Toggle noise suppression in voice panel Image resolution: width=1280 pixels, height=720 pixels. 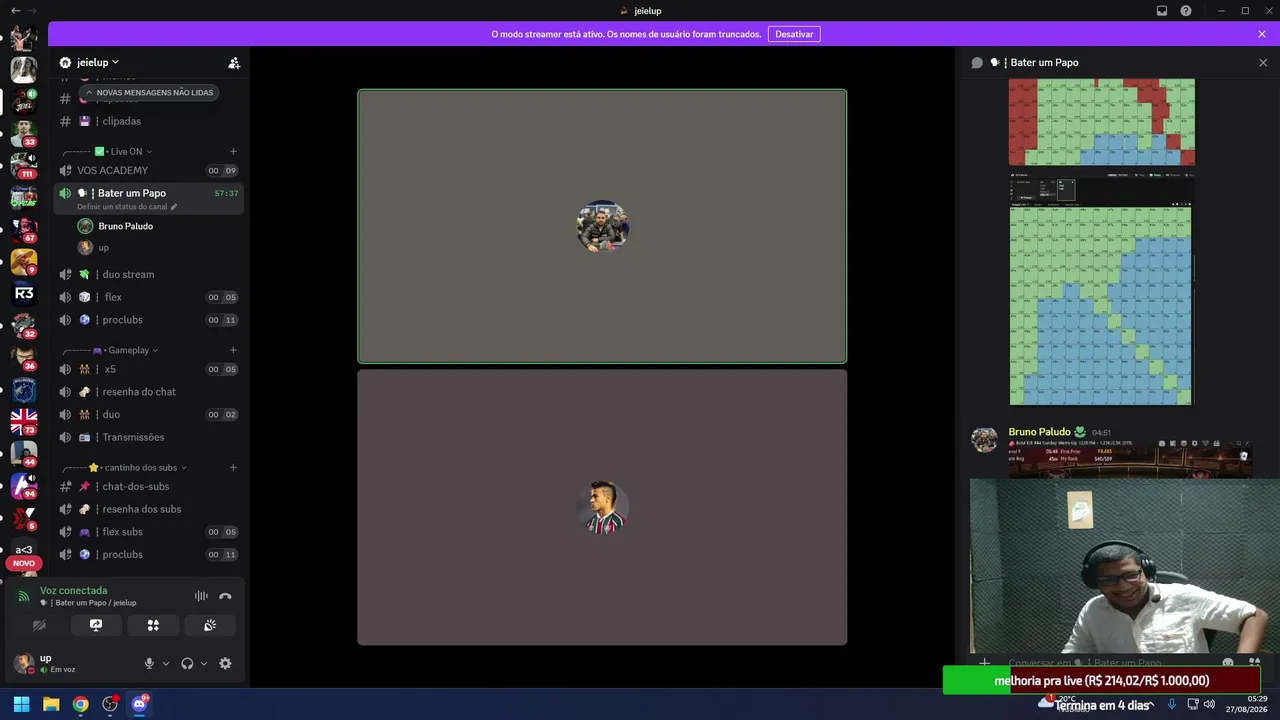(201, 596)
